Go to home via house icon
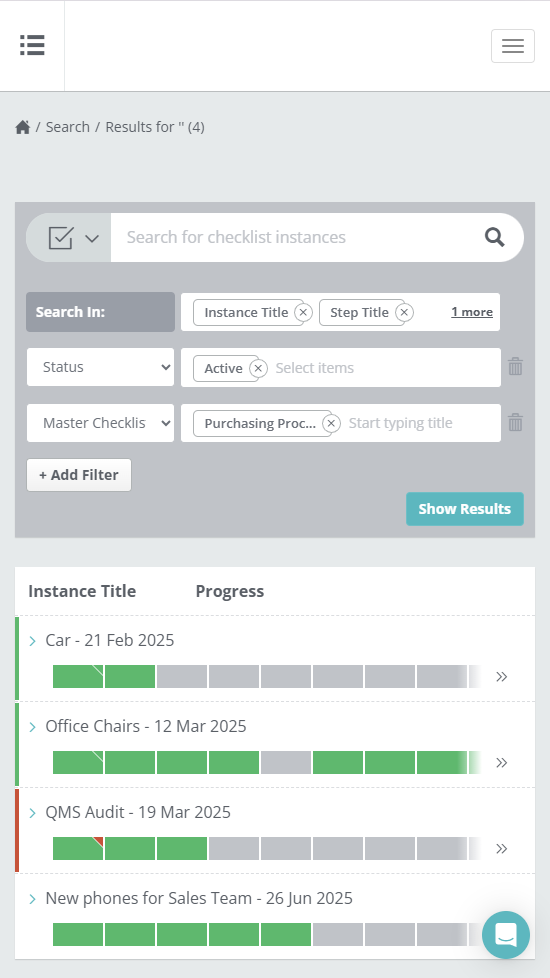The width and height of the screenshot is (550, 978). [23, 127]
